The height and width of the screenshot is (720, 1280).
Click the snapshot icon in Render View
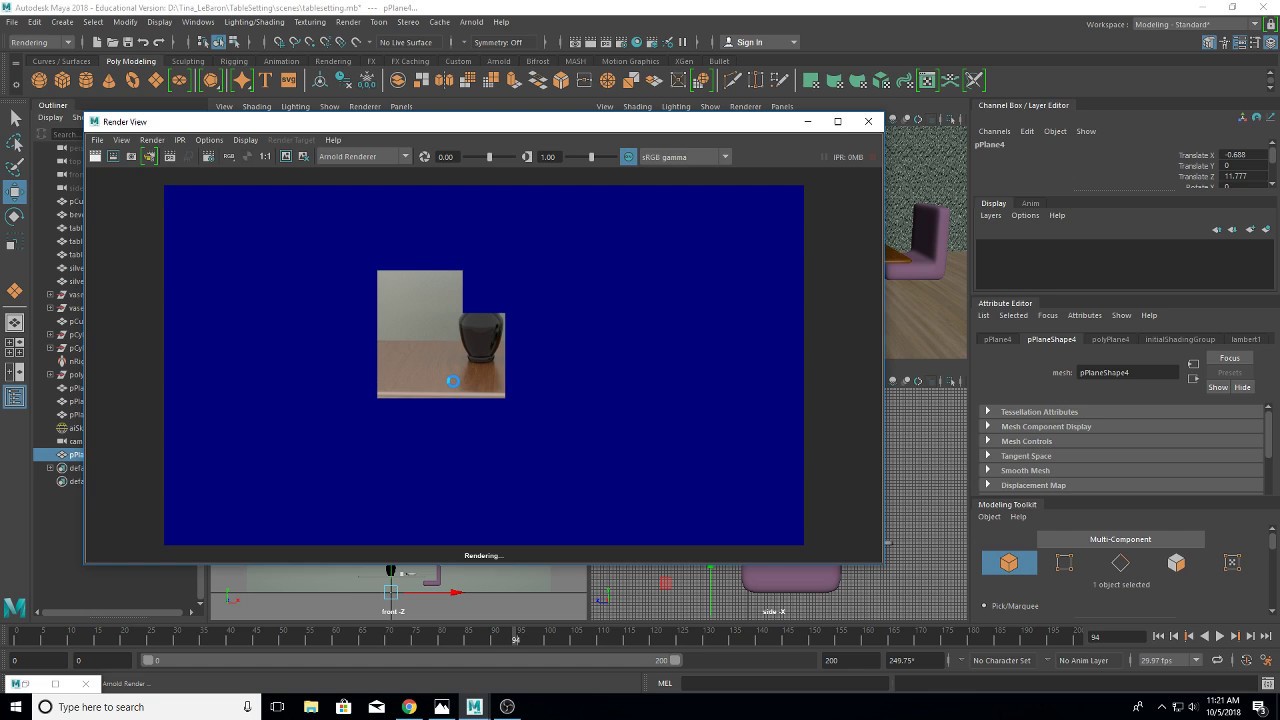coord(131,156)
